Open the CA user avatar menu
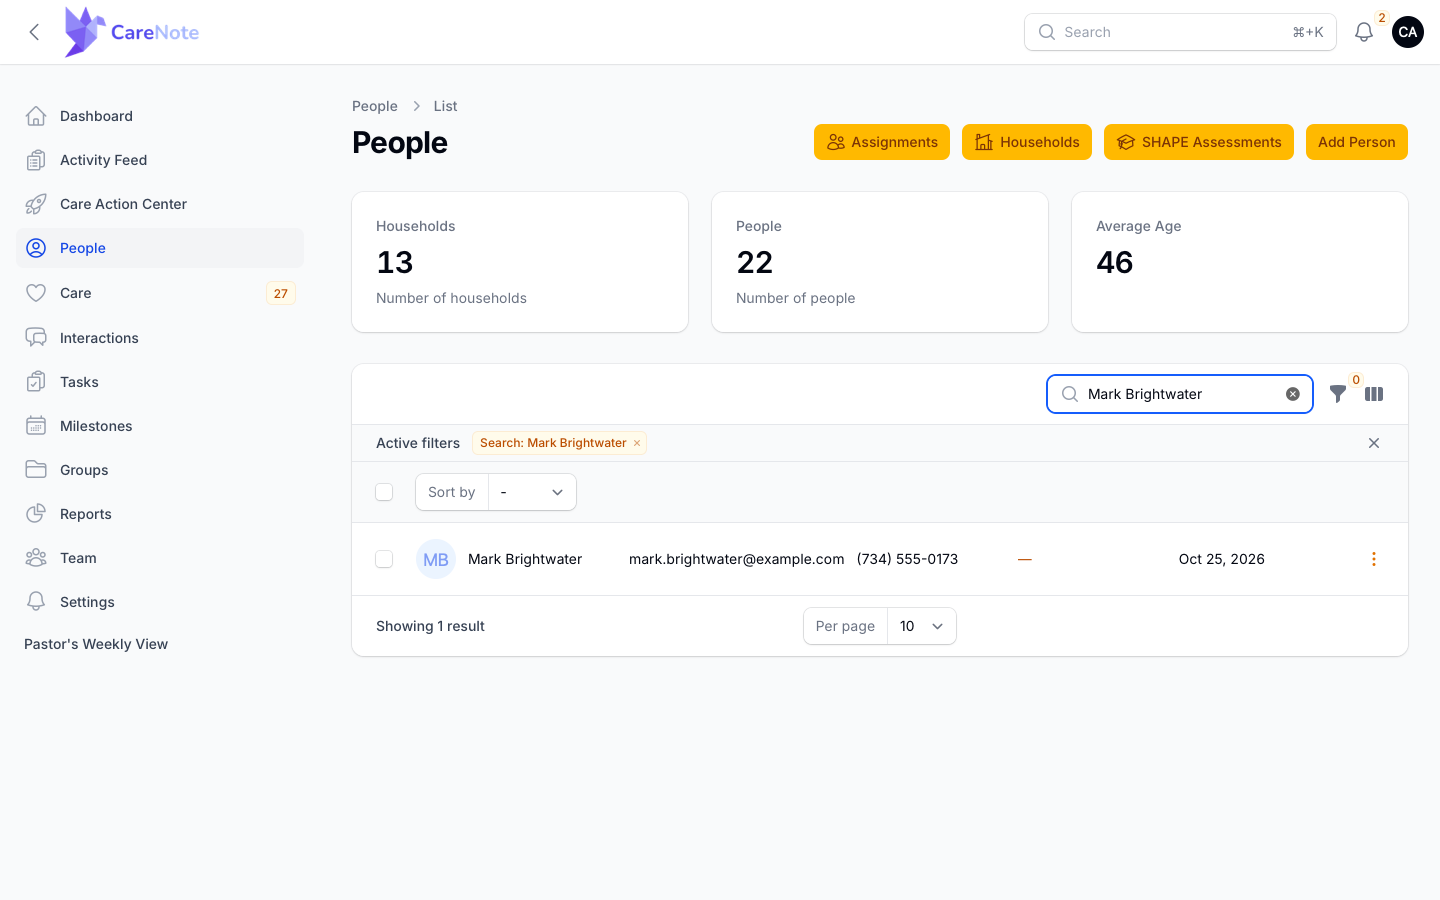 pyautogui.click(x=1408, y=32)
